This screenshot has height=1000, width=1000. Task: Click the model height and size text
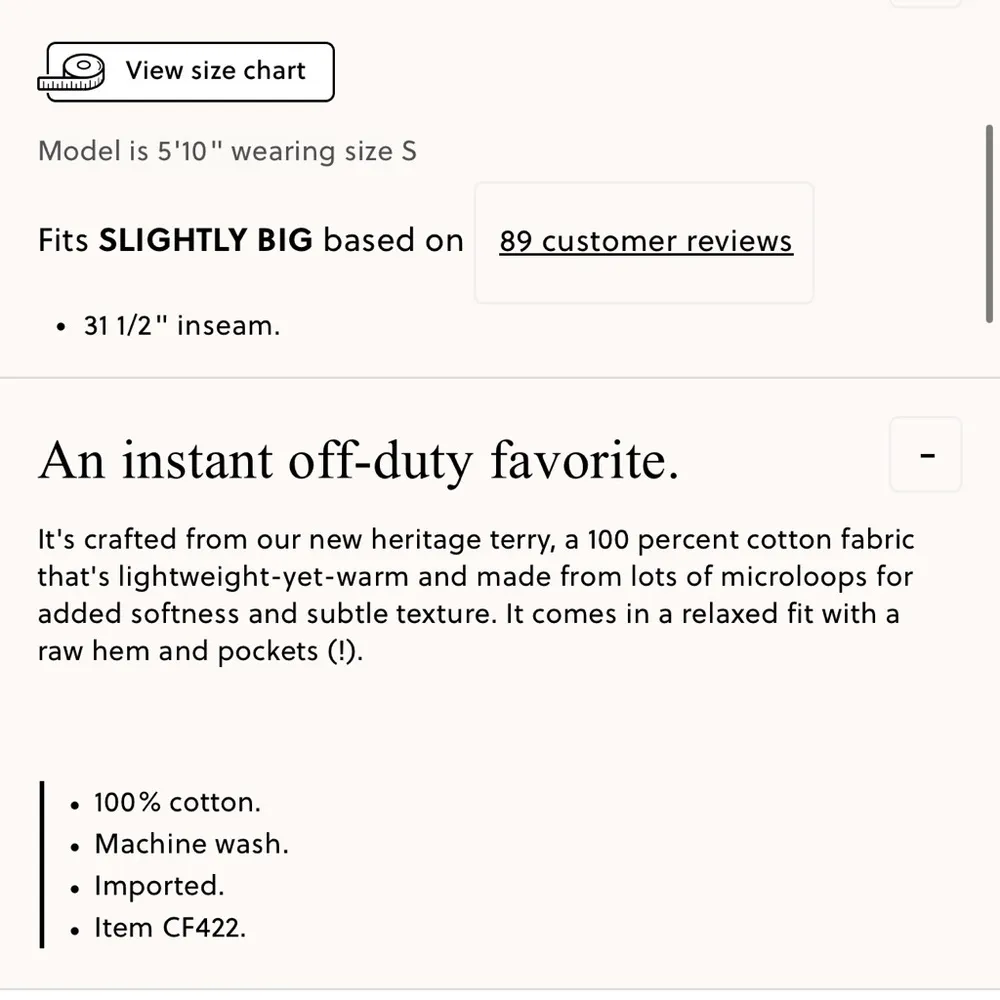[227, 151]
